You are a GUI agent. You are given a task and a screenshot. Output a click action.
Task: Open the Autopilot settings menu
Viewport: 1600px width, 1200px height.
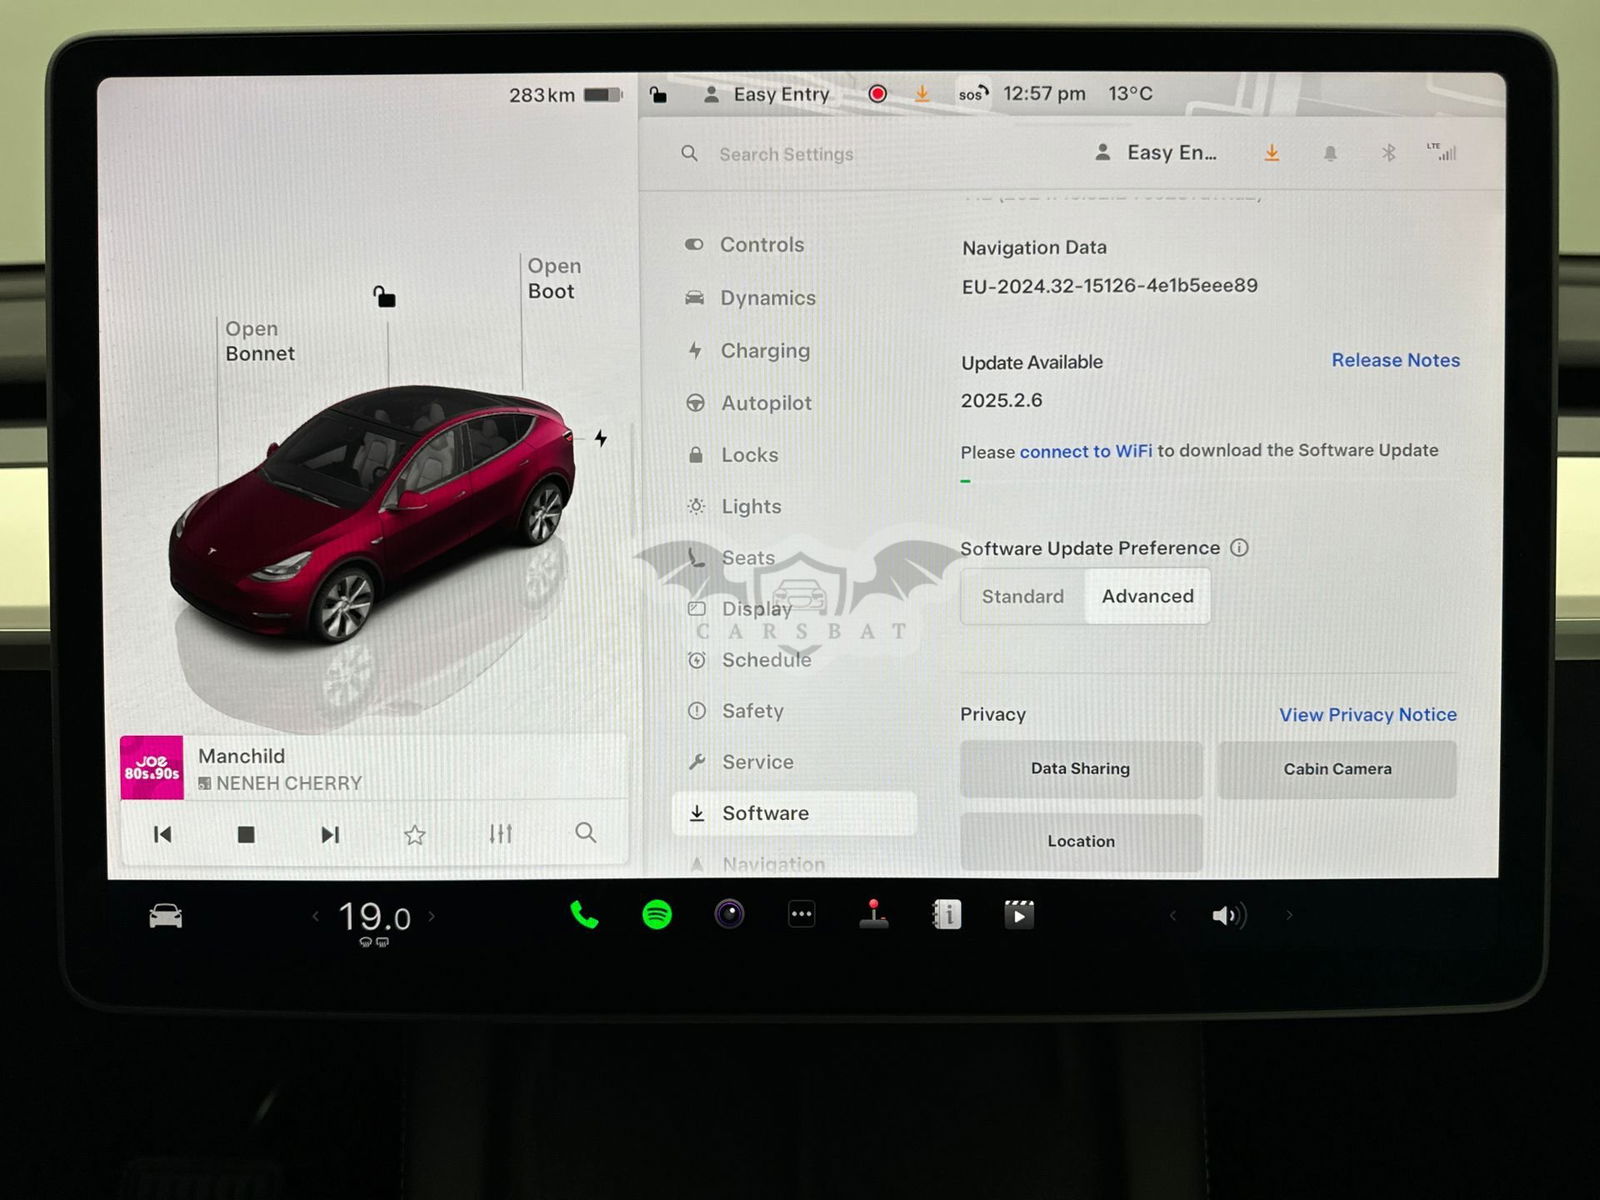[x=765, y=403]
